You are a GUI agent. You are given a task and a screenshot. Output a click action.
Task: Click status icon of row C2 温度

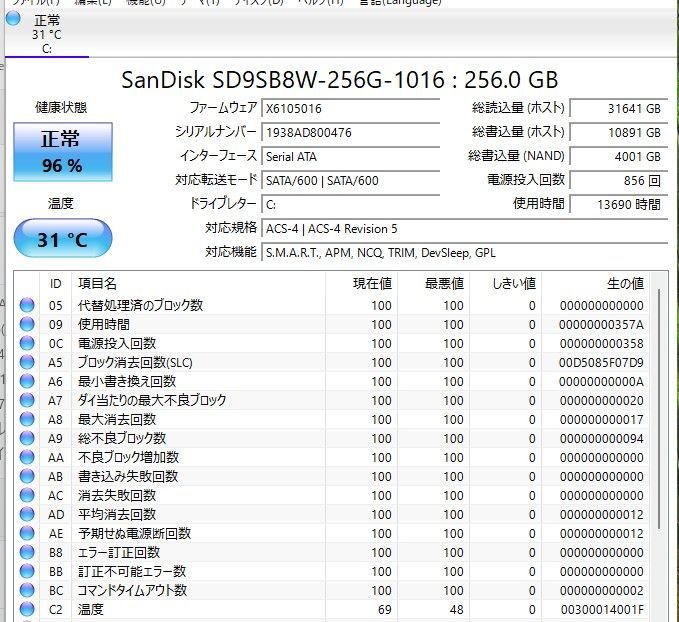coord(27,609)
